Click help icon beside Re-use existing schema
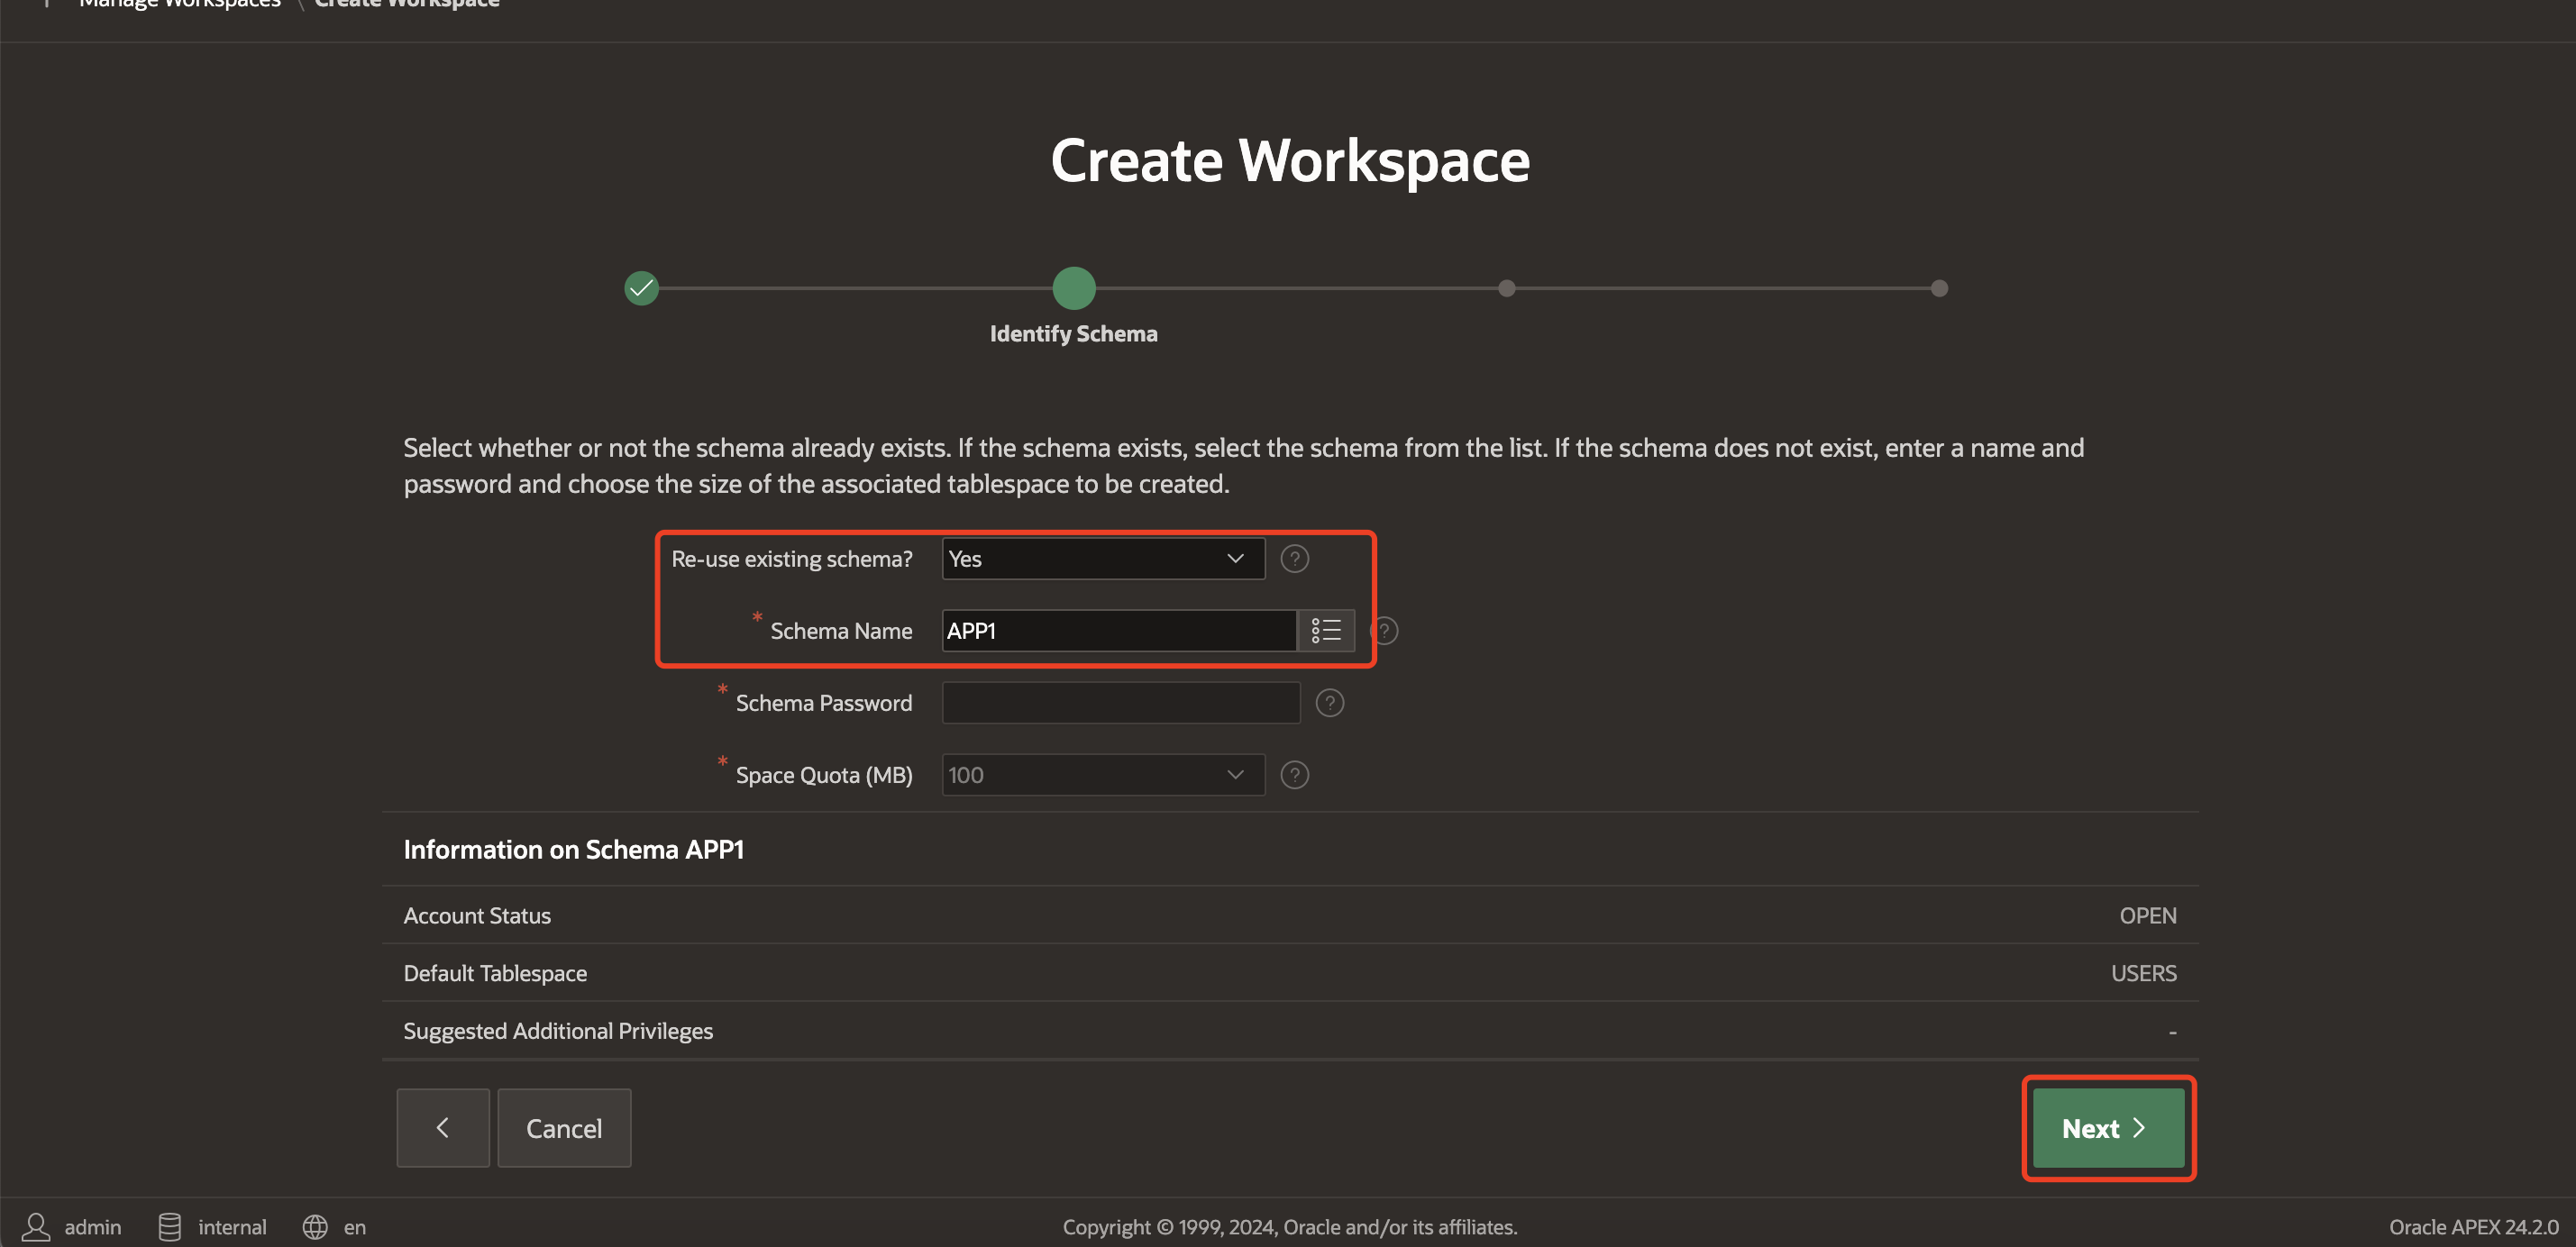The height and width of the screenshot is (1247, 2576). coord(1294,558)
